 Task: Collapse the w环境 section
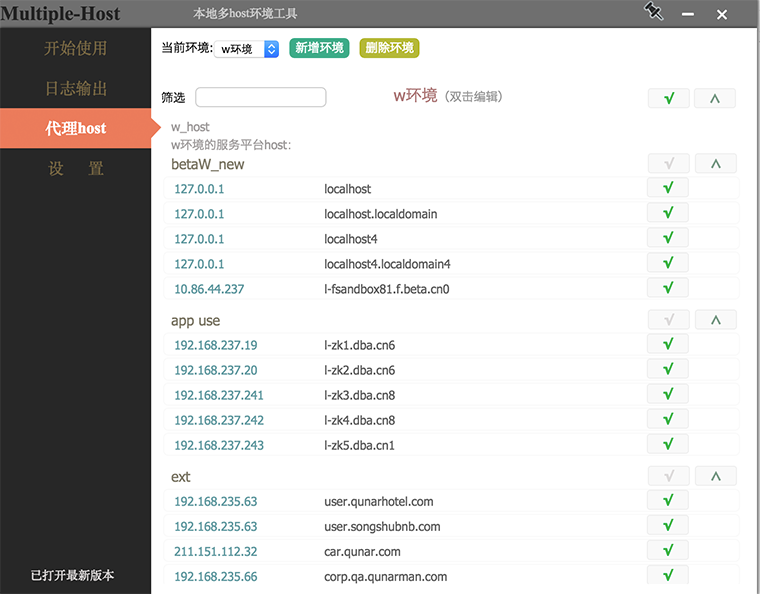715,98
